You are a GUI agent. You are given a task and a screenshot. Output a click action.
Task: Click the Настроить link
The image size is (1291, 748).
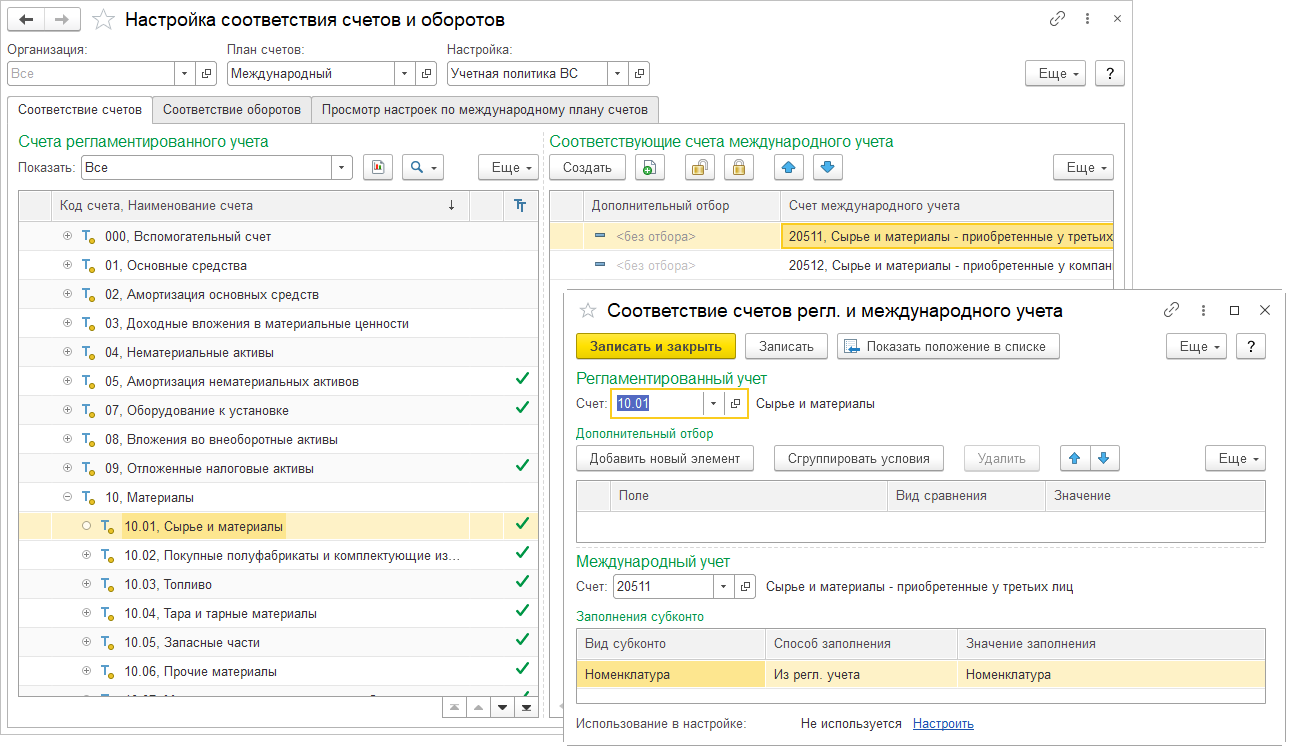tap(943, 723)
